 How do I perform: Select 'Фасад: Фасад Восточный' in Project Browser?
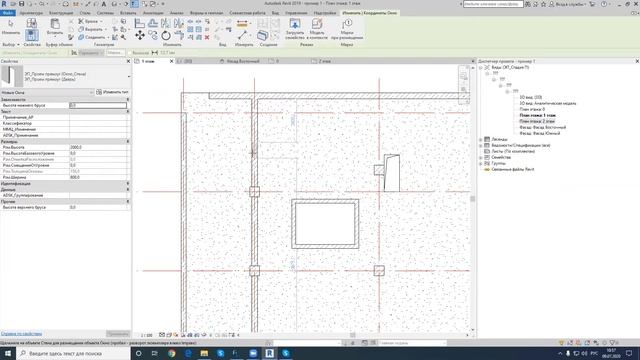542,127
